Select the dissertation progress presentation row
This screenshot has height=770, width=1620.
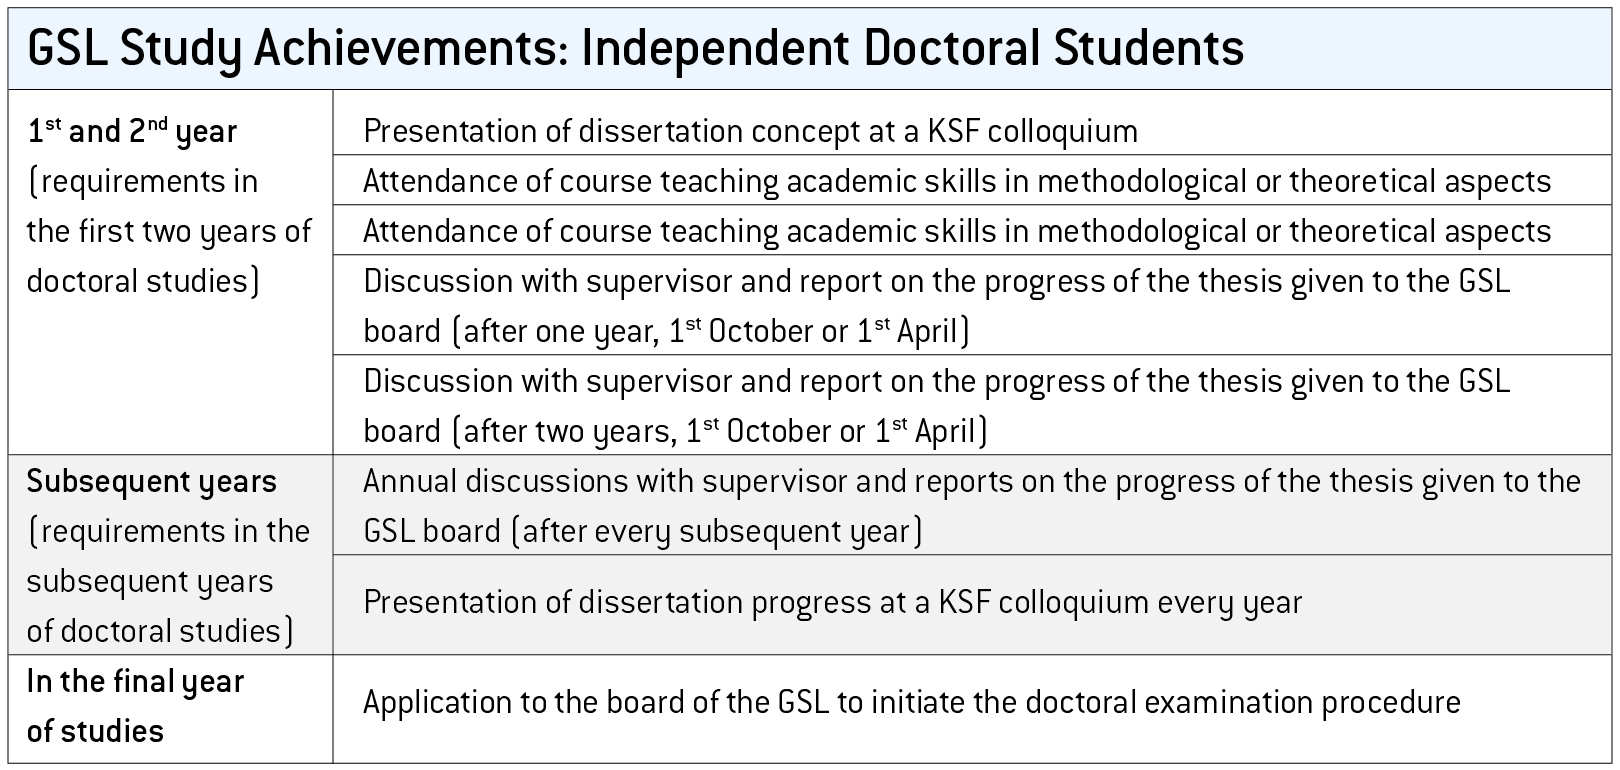point(832,602)
